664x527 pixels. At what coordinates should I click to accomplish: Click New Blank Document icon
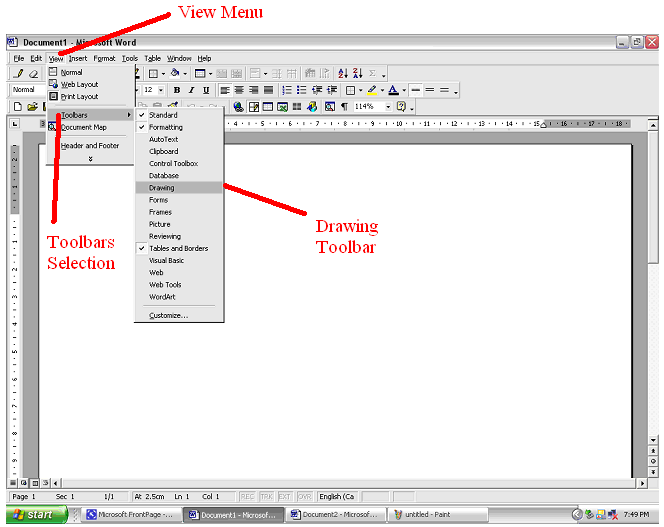(18, 107)
